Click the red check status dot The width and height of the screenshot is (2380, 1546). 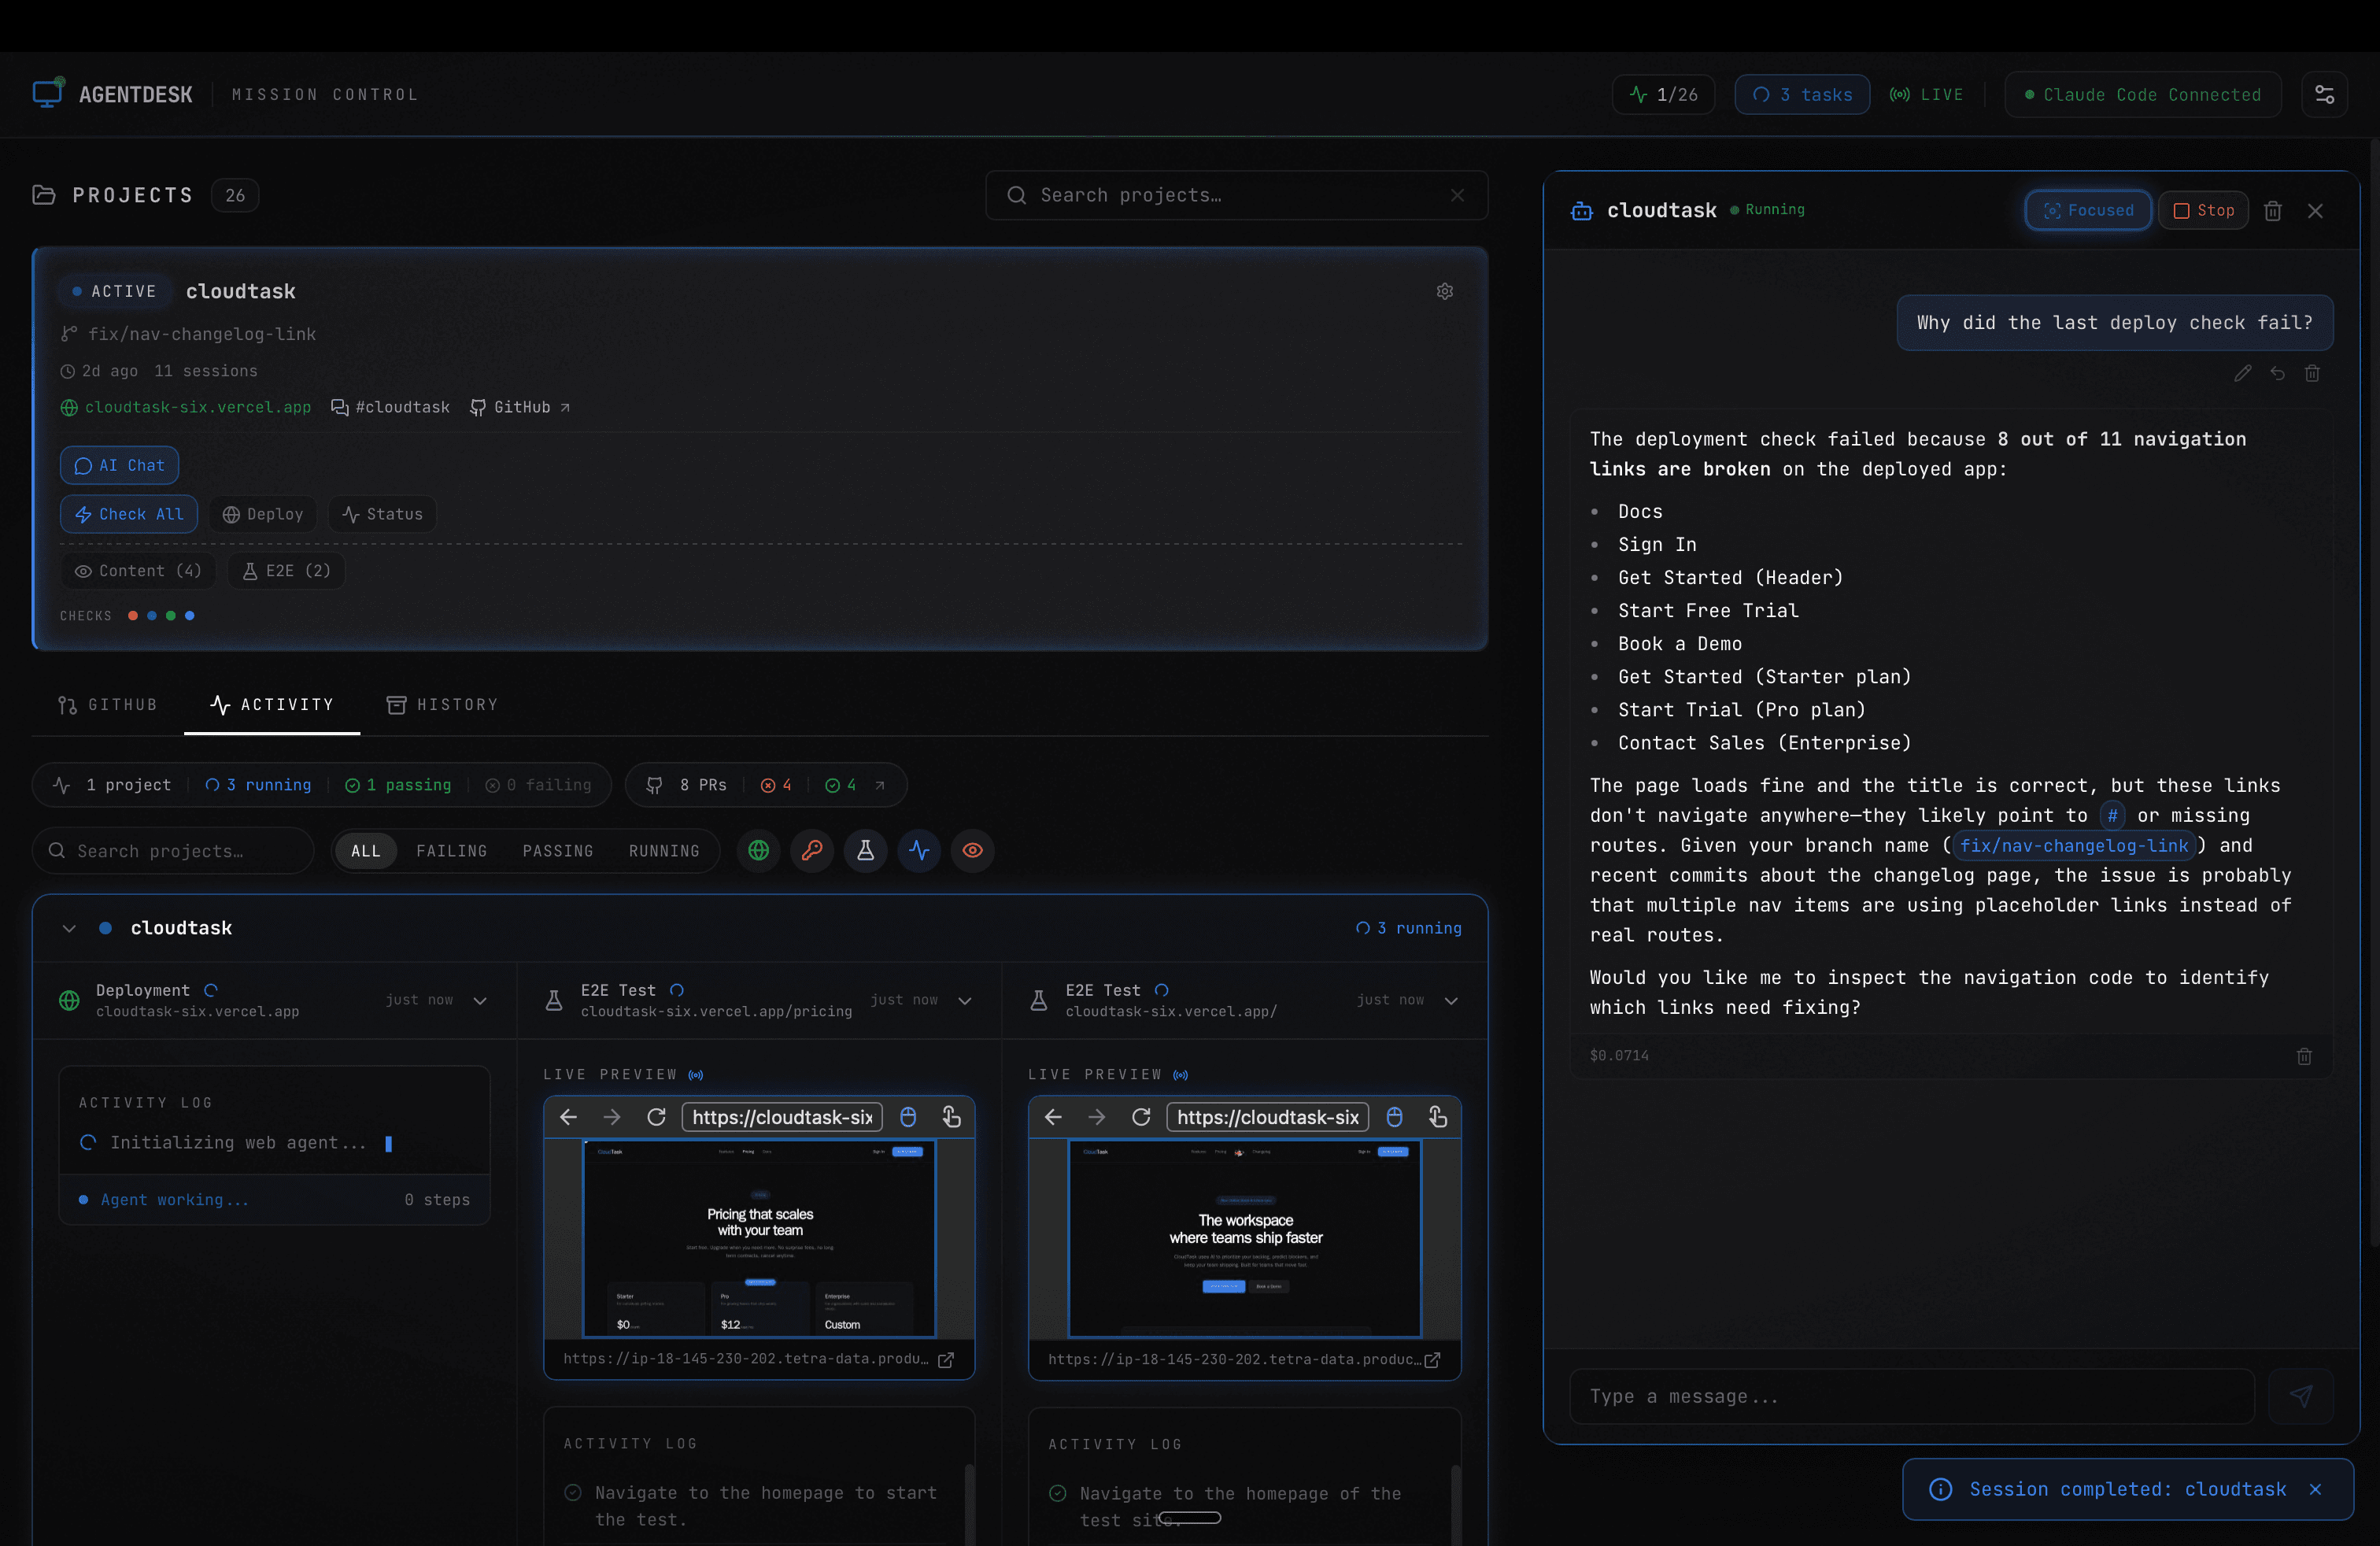[133, 616]
